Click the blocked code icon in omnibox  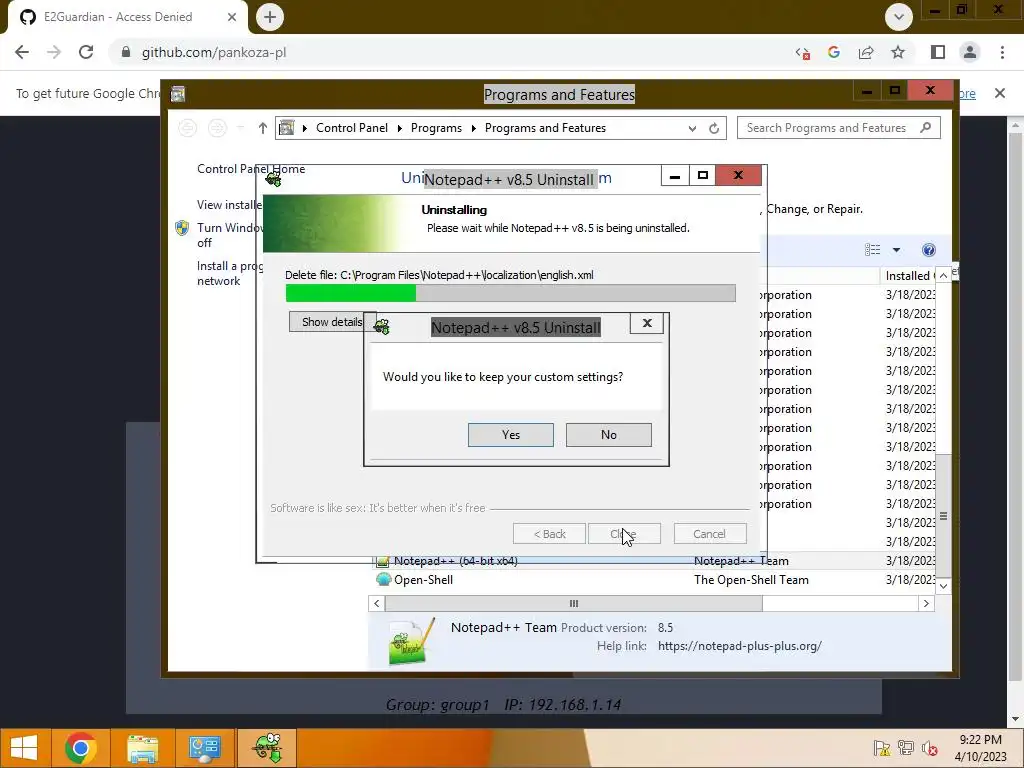(803, 53)
